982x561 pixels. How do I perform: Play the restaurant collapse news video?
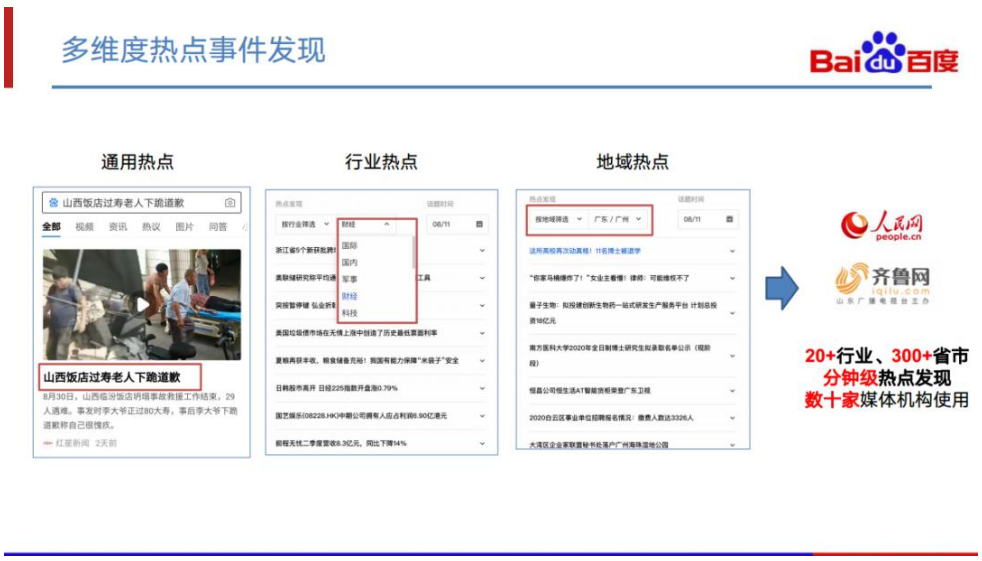click(x=143, y=304)
